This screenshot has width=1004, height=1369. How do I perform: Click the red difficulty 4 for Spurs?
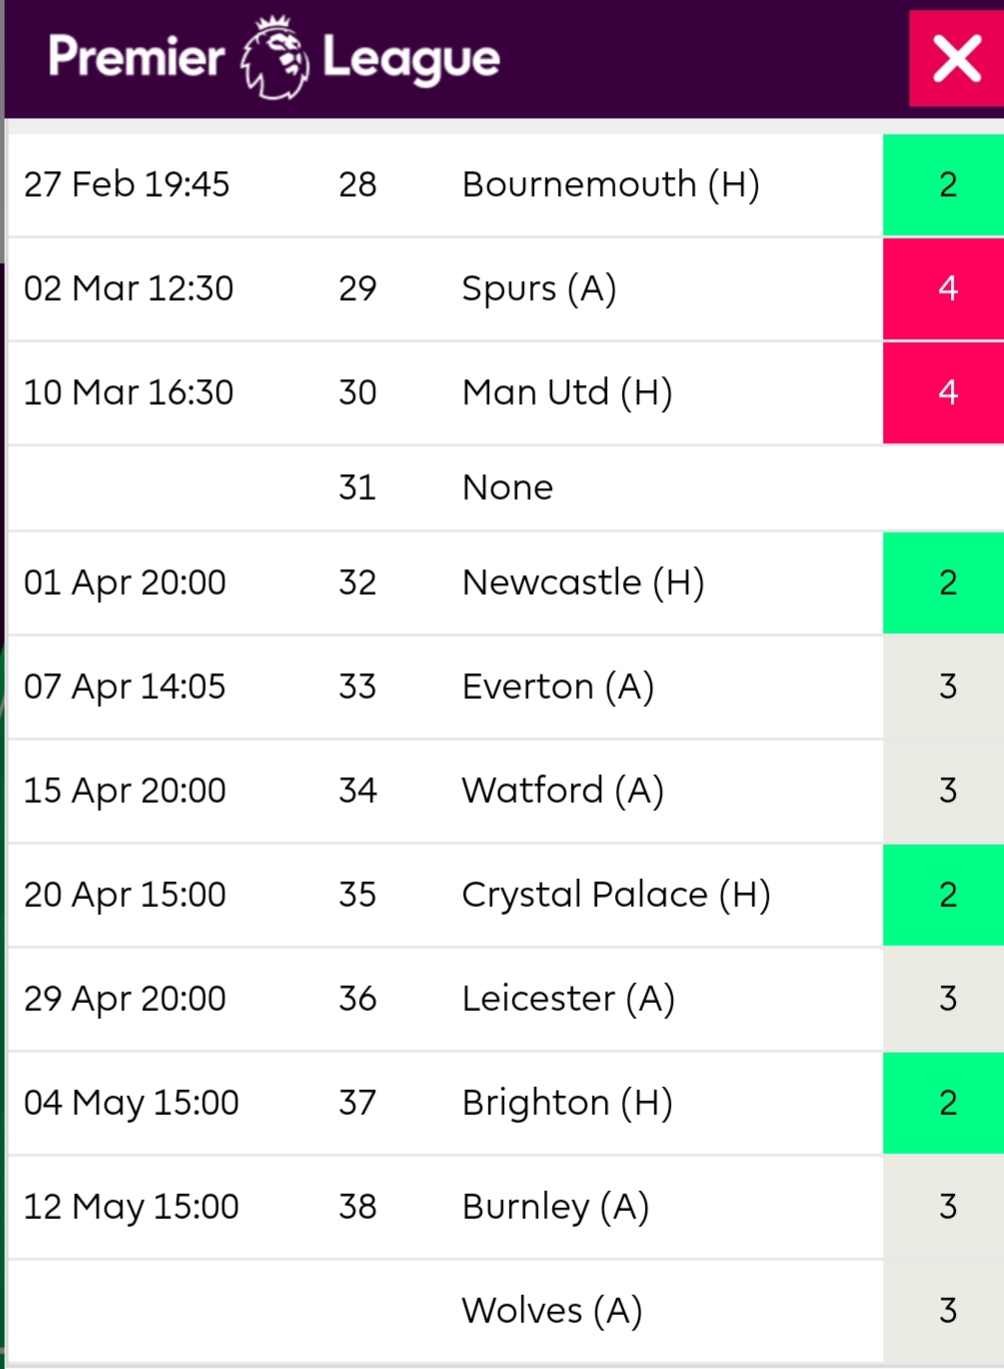click(x=944, y=289)
